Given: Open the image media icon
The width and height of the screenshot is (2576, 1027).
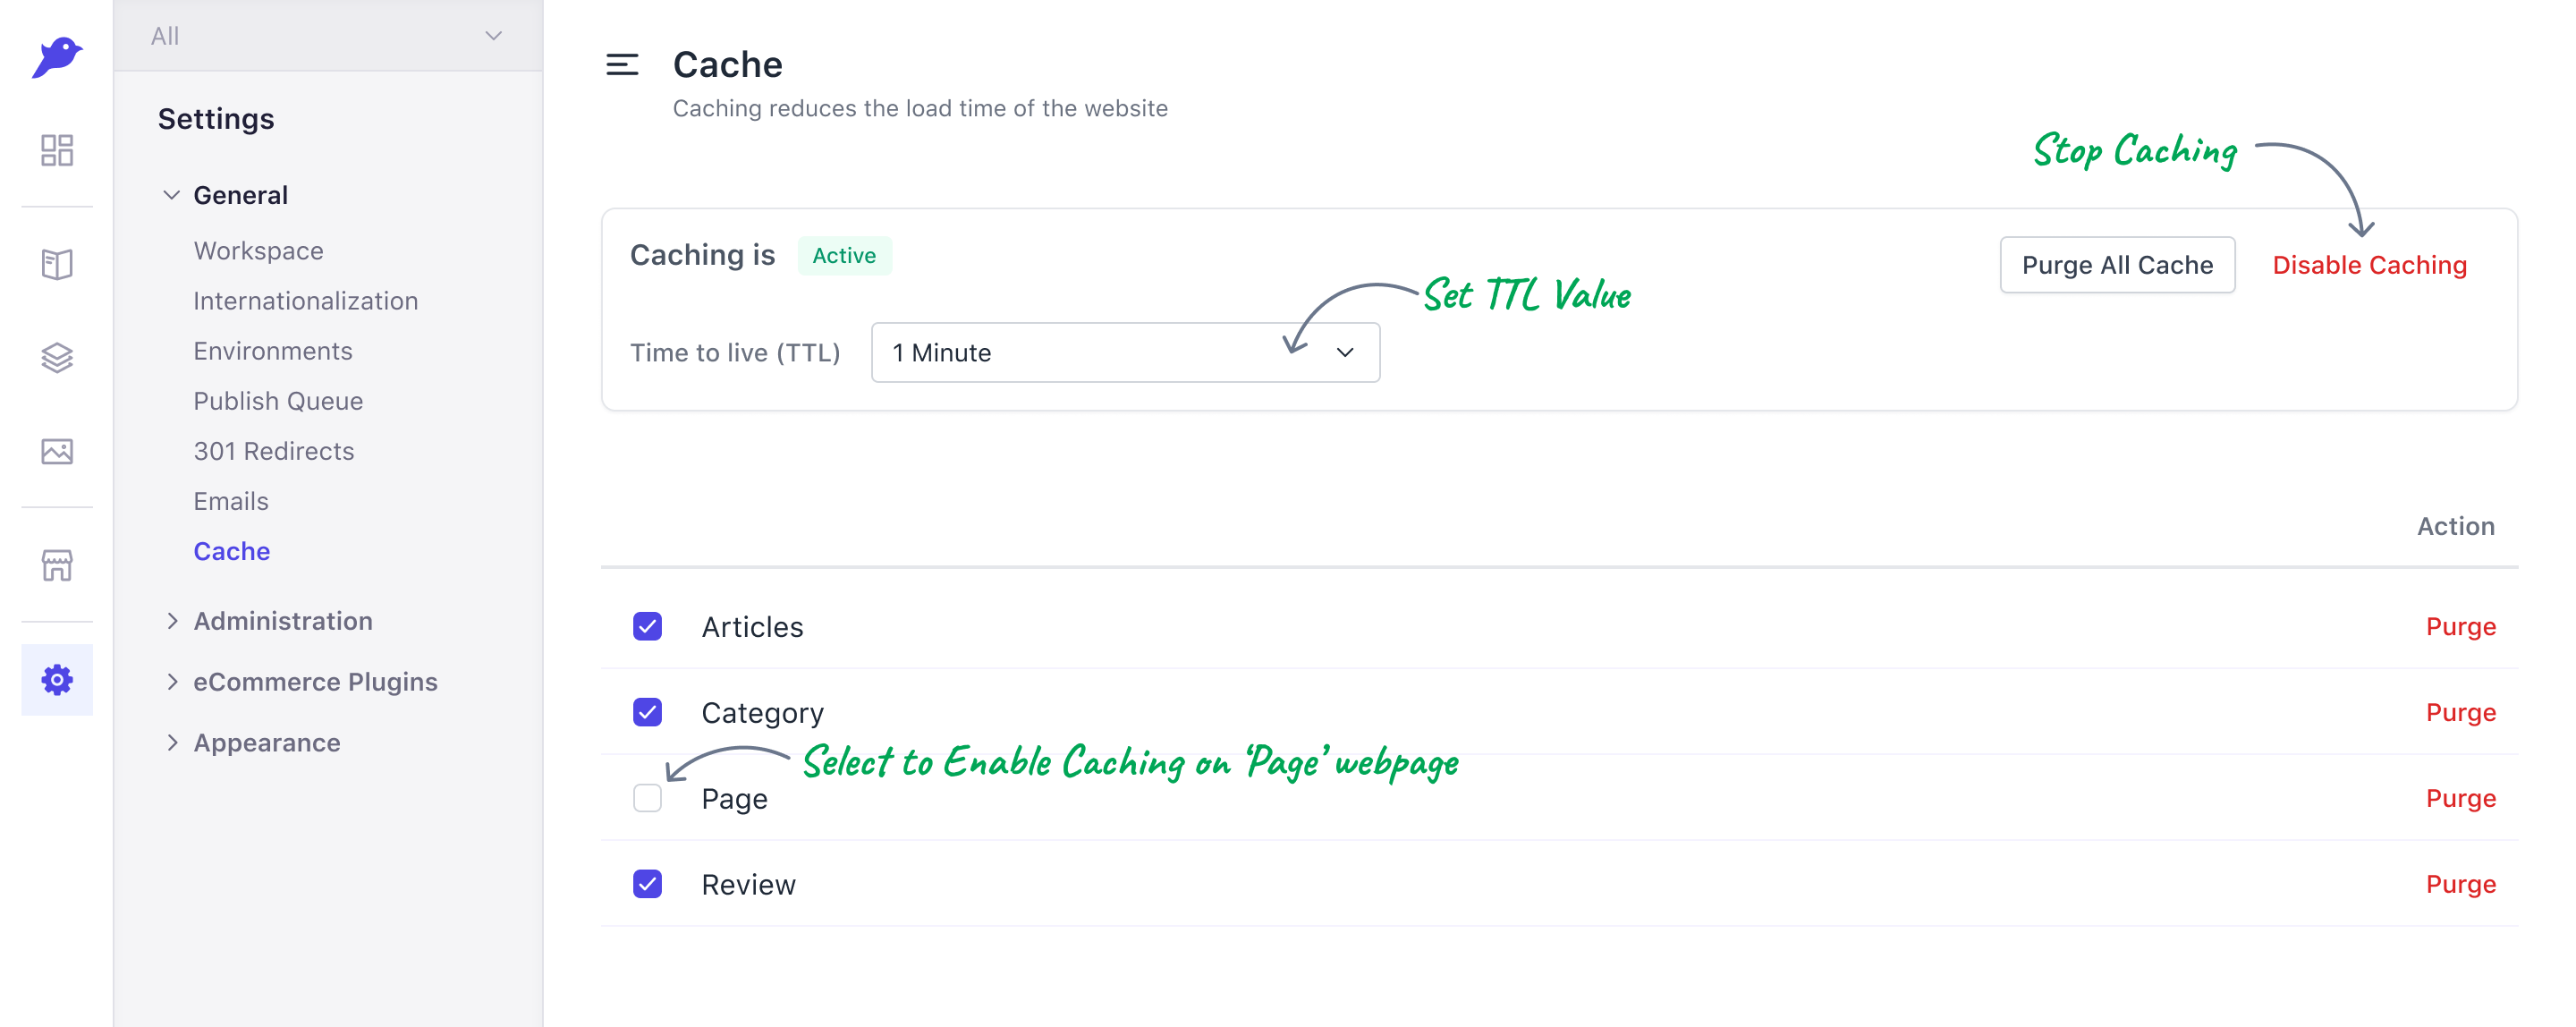Looking at the screenshot, I should tap(57, 451).
